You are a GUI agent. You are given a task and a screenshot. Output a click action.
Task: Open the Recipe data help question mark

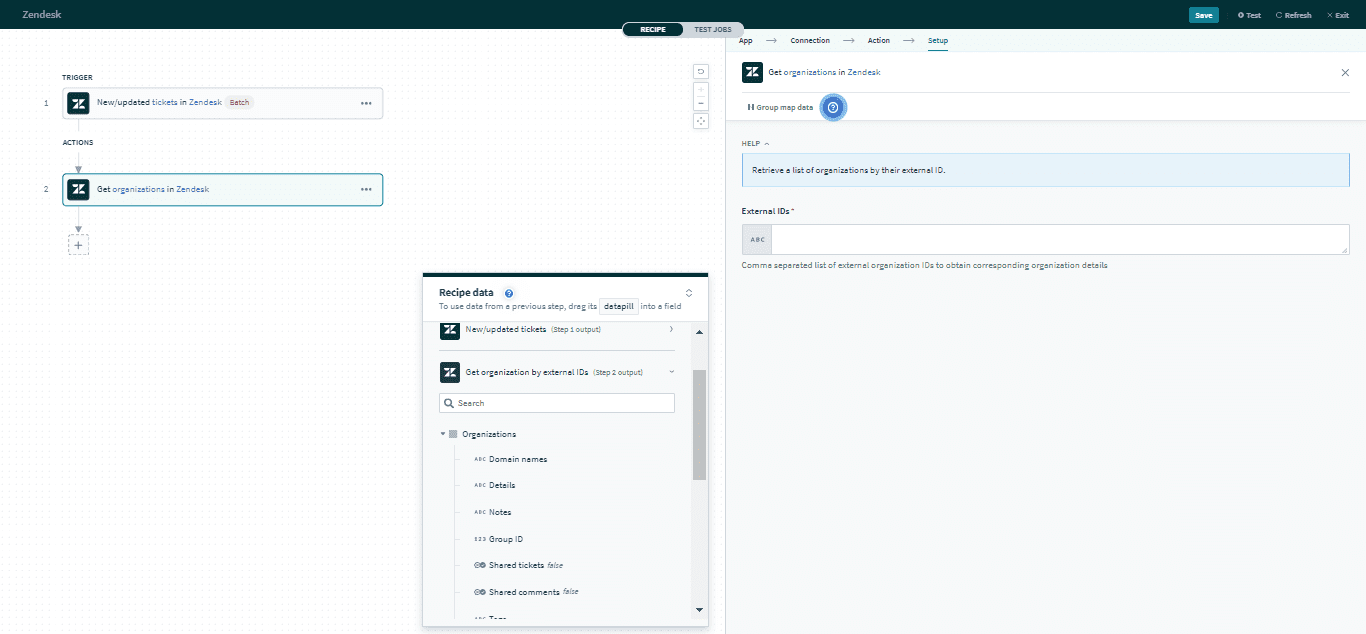pos(509,293)
